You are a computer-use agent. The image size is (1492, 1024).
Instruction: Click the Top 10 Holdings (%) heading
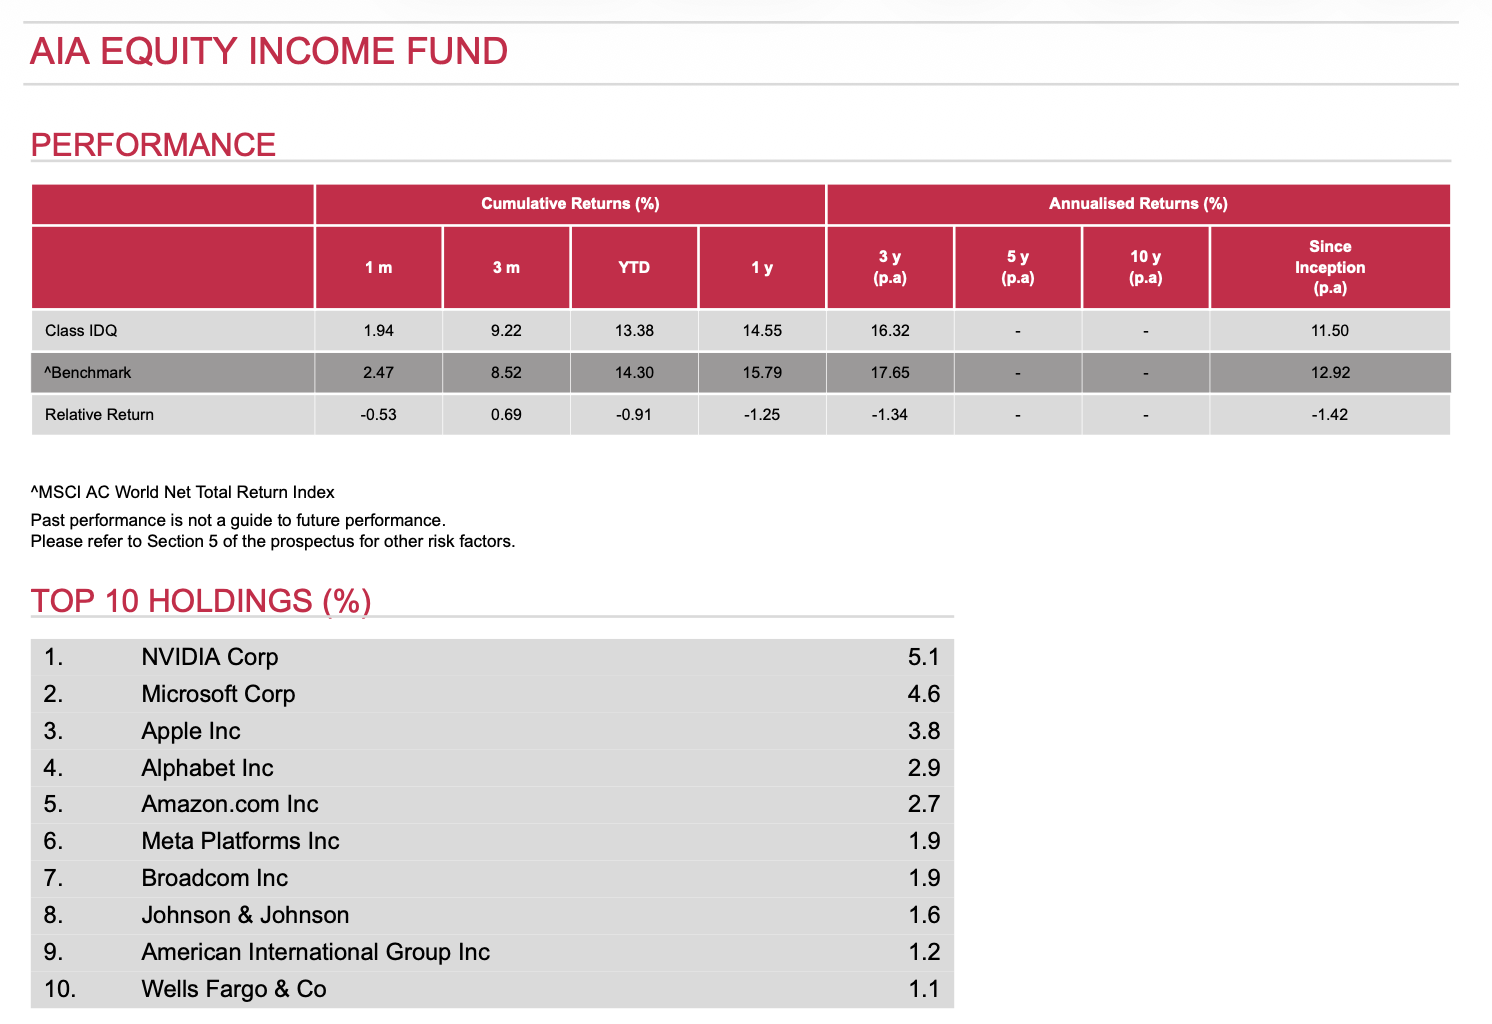(201, 601)
